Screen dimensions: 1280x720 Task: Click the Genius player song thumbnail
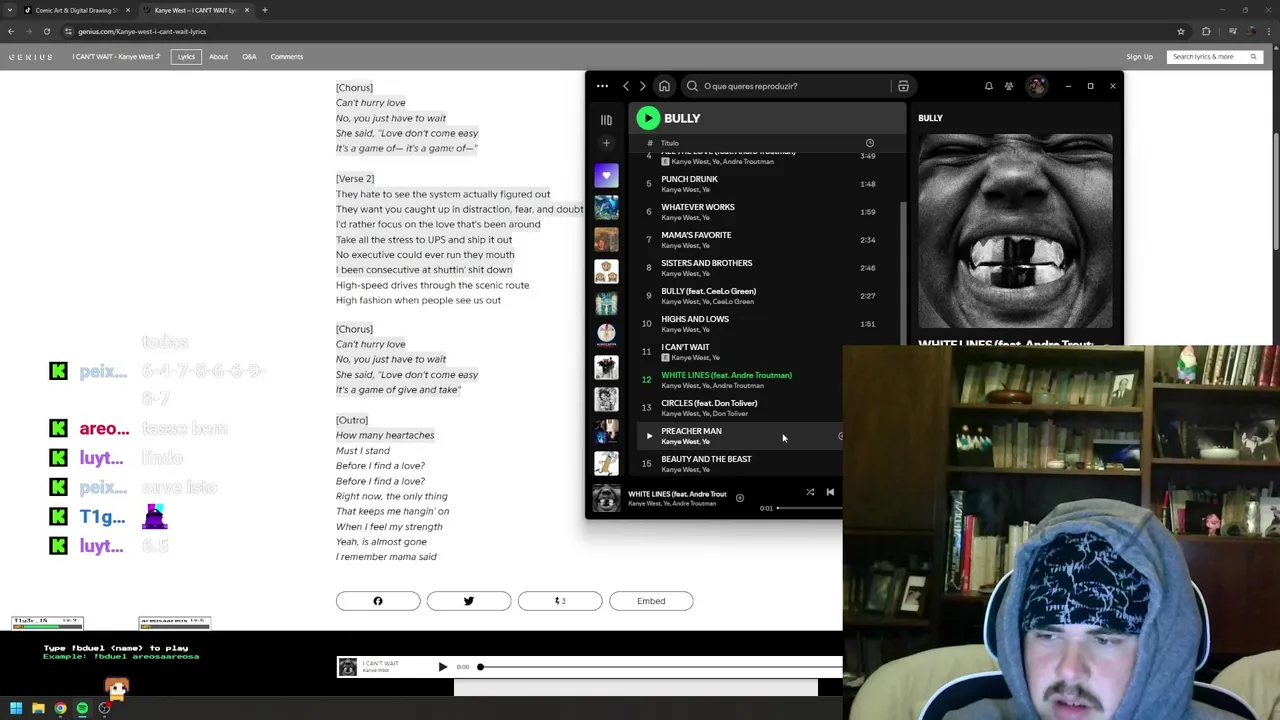(347, 667)
